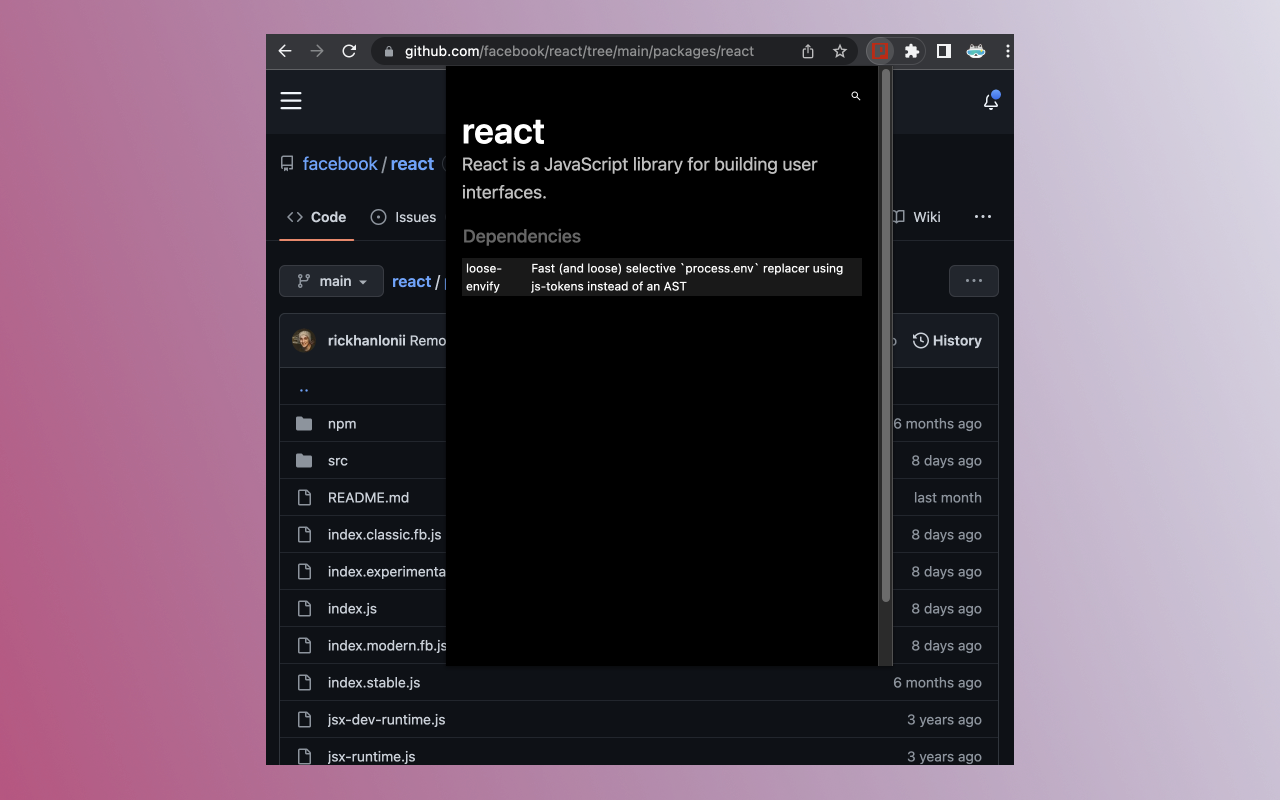
Task: View commit History
Action: tap(947, 341)
